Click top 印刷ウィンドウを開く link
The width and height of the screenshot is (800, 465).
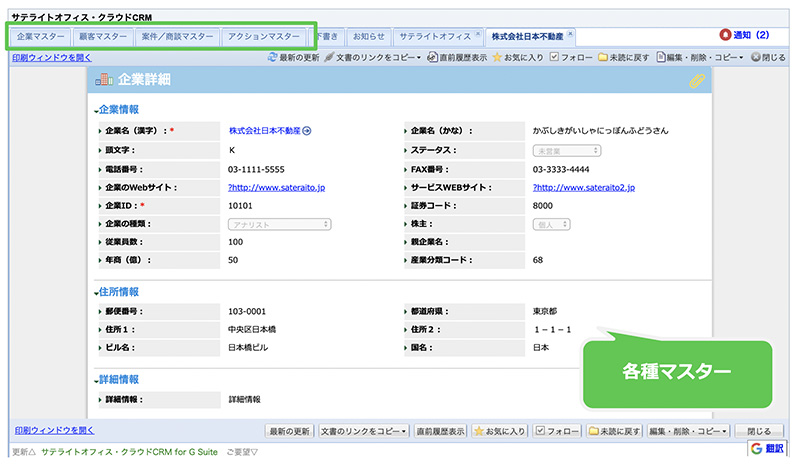coord(52,58)
